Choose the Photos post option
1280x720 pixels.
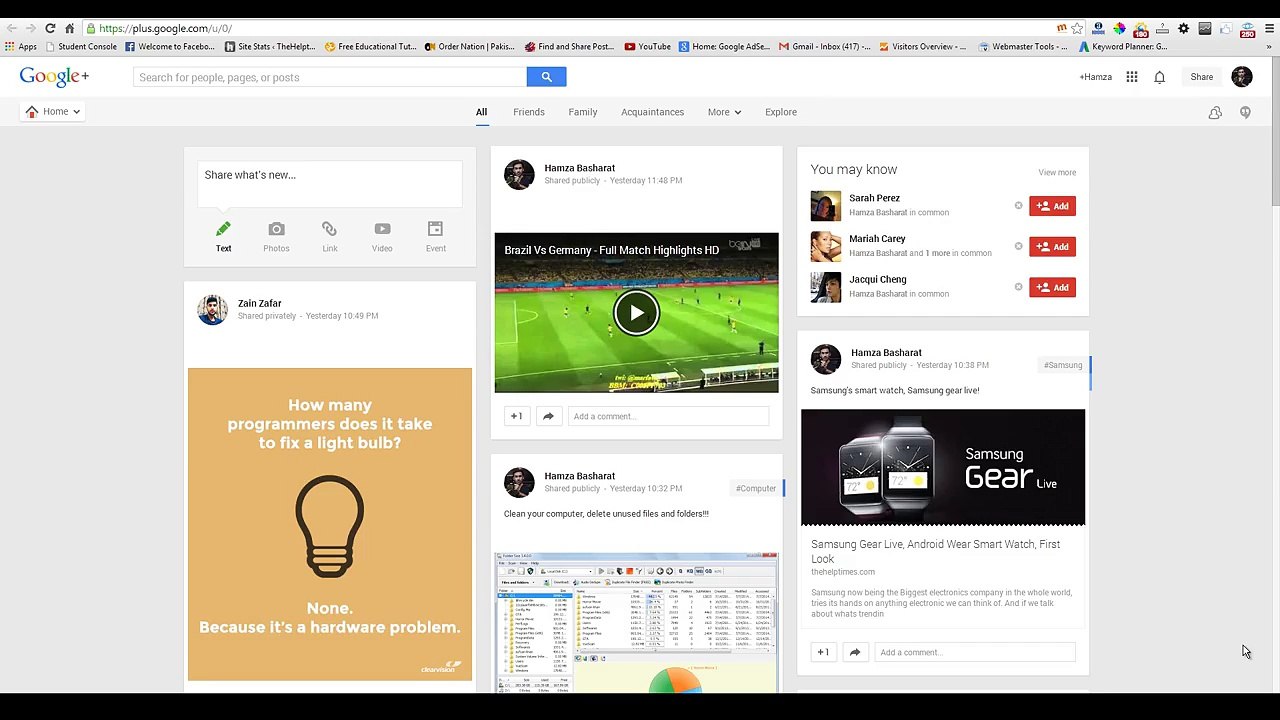276,237
